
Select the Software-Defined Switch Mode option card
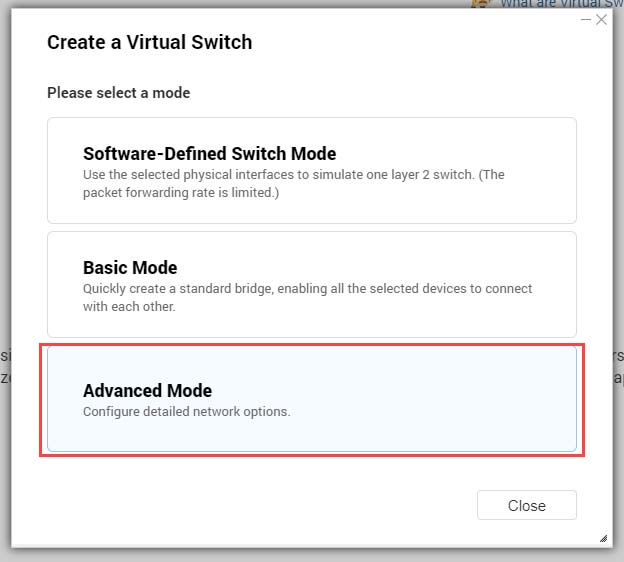click(311, 170)
